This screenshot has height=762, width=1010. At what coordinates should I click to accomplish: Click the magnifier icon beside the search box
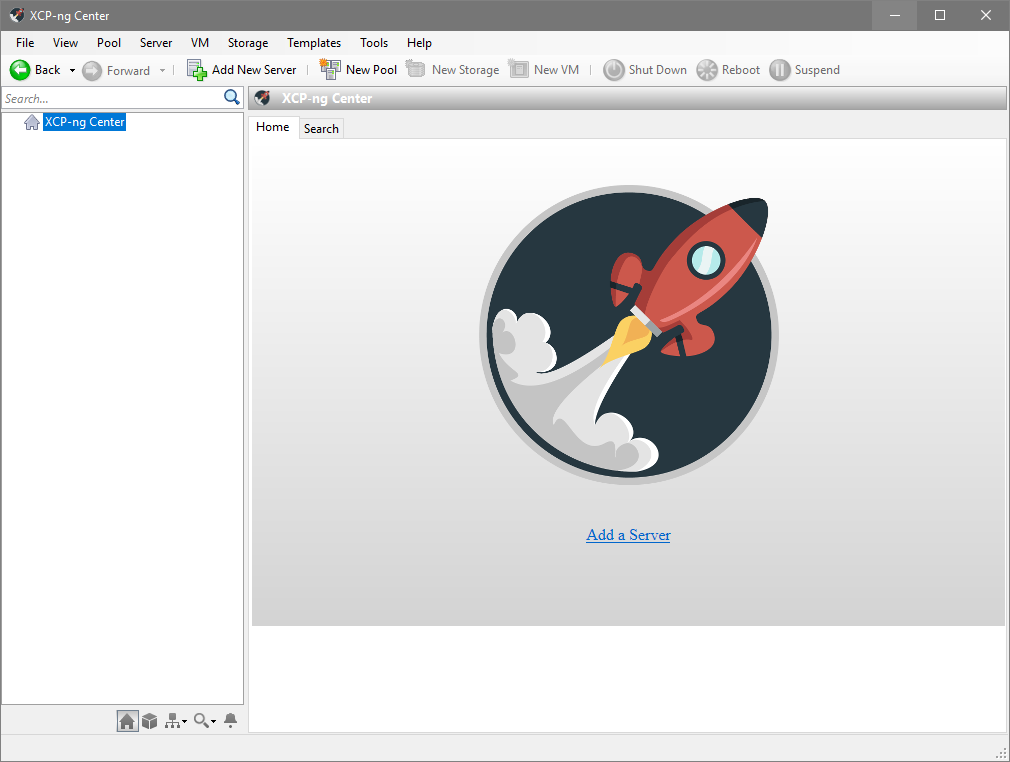231,97
